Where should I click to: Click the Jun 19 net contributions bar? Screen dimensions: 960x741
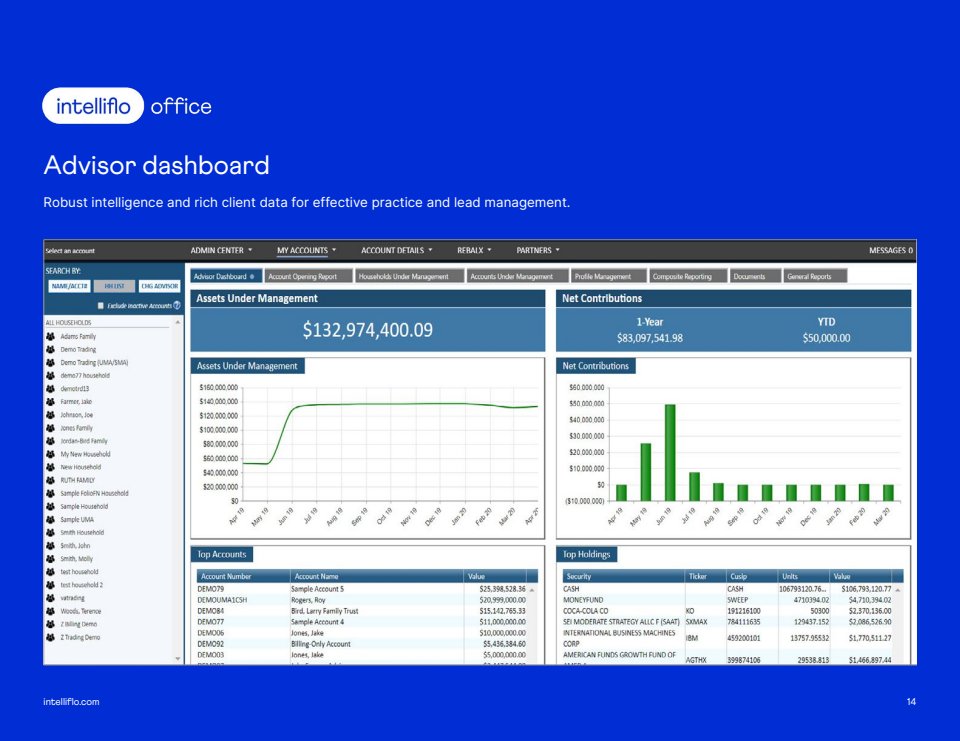point(670,453)
